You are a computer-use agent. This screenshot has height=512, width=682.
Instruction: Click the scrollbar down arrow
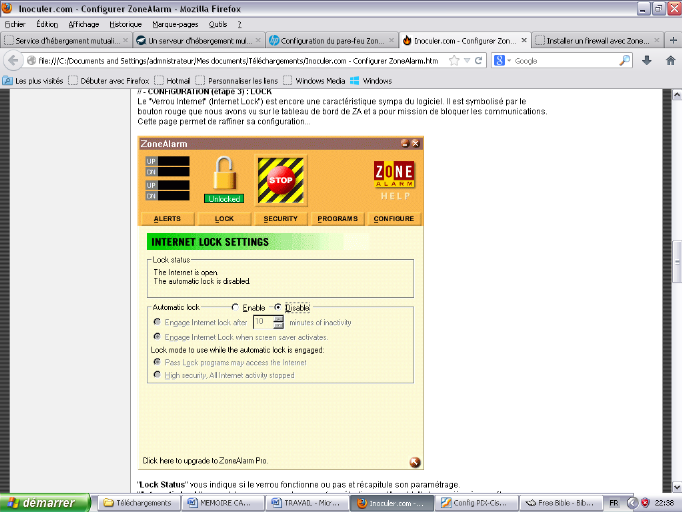pos(677,487)
